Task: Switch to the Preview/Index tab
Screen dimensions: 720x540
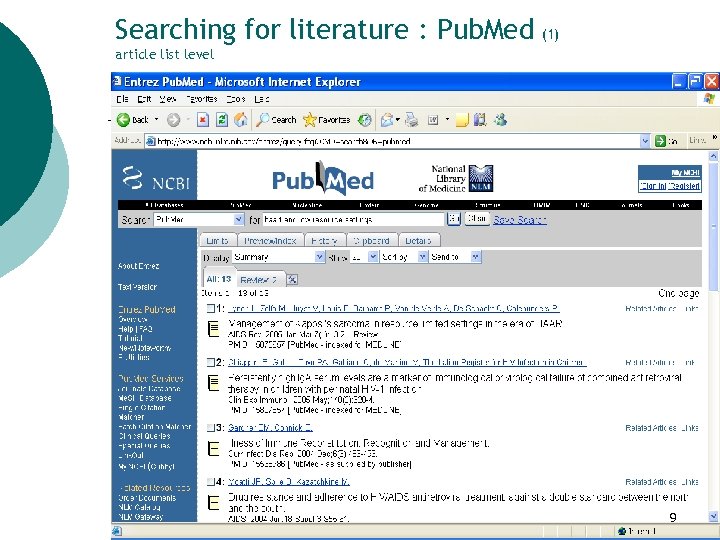Action: [270, 241]
